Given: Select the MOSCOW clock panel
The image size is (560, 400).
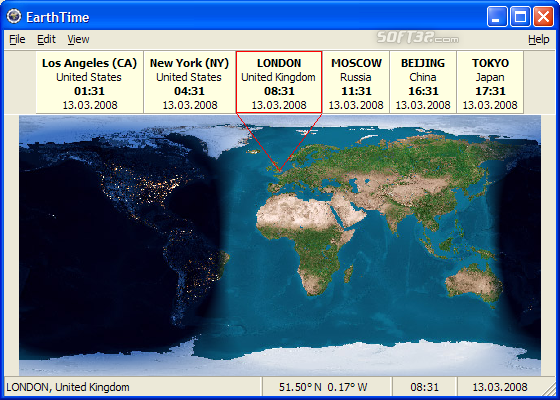Looking at the screenshot, I should (356, 82).
